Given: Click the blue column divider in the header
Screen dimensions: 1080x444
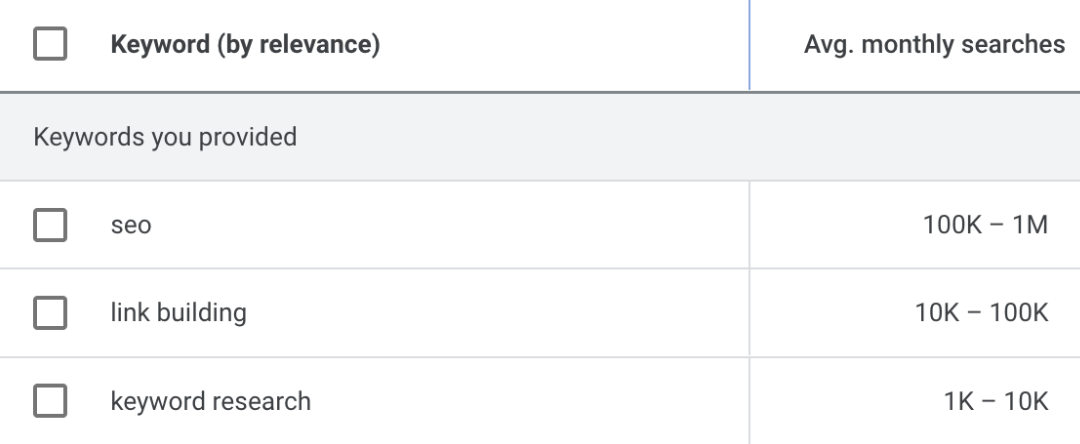Looking at the screenshot, I should pos(749,45).
